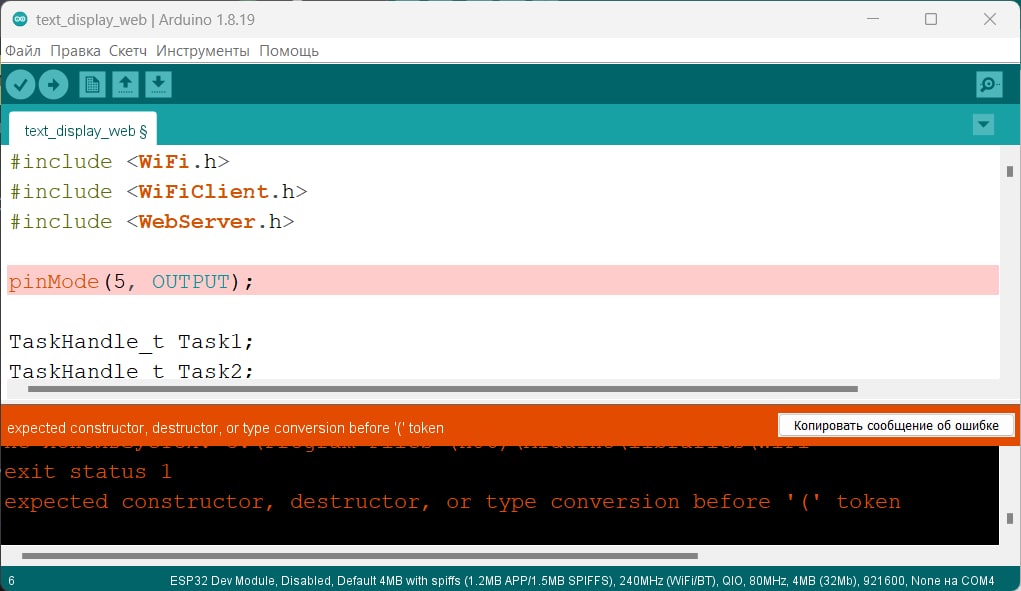Close the Arduino window

coord(990,19)
